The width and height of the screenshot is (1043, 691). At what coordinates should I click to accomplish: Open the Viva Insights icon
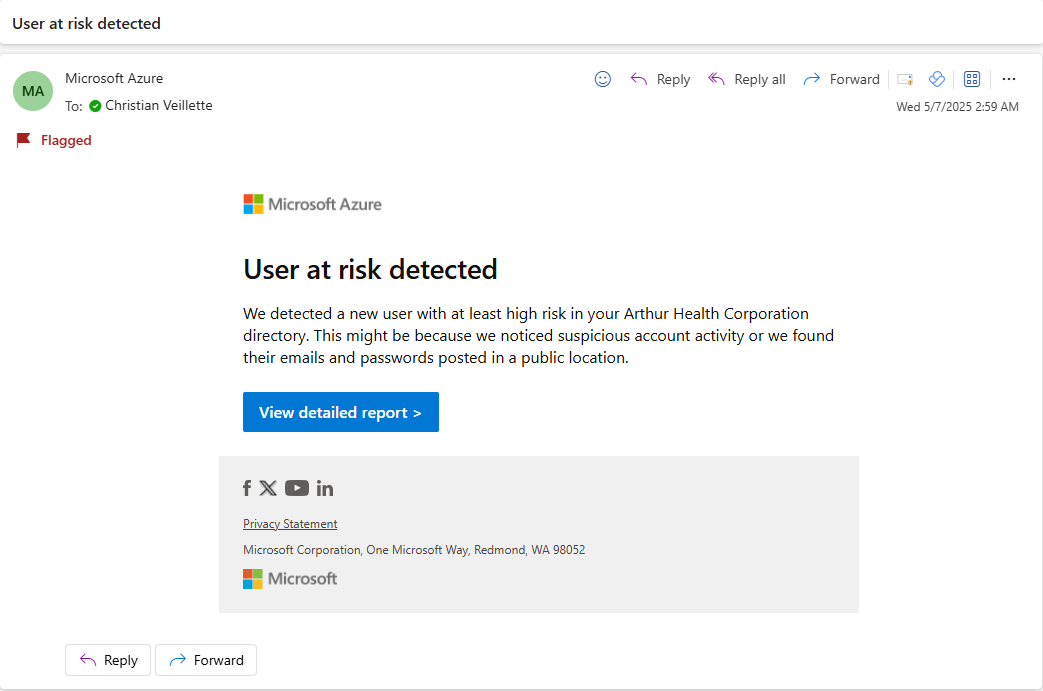click(937, 79)
